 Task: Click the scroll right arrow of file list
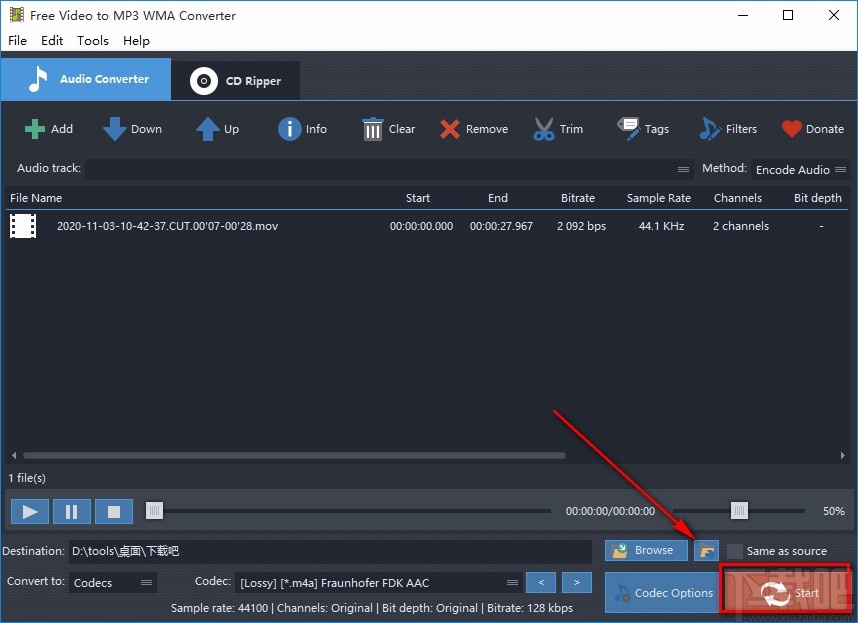coord(843,455)
